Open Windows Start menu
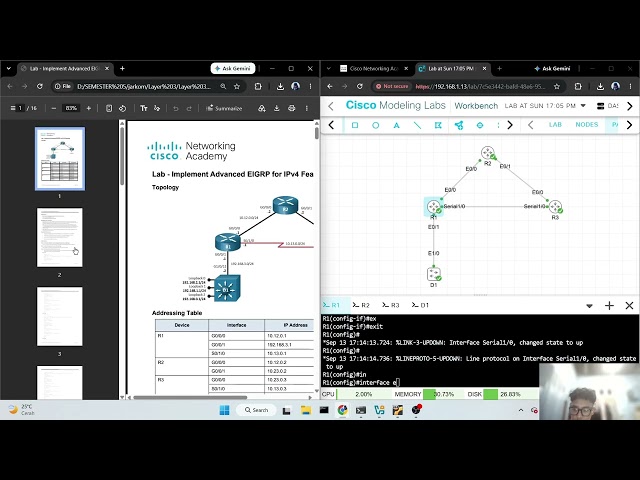640x480 pixels. coord(224,410)
